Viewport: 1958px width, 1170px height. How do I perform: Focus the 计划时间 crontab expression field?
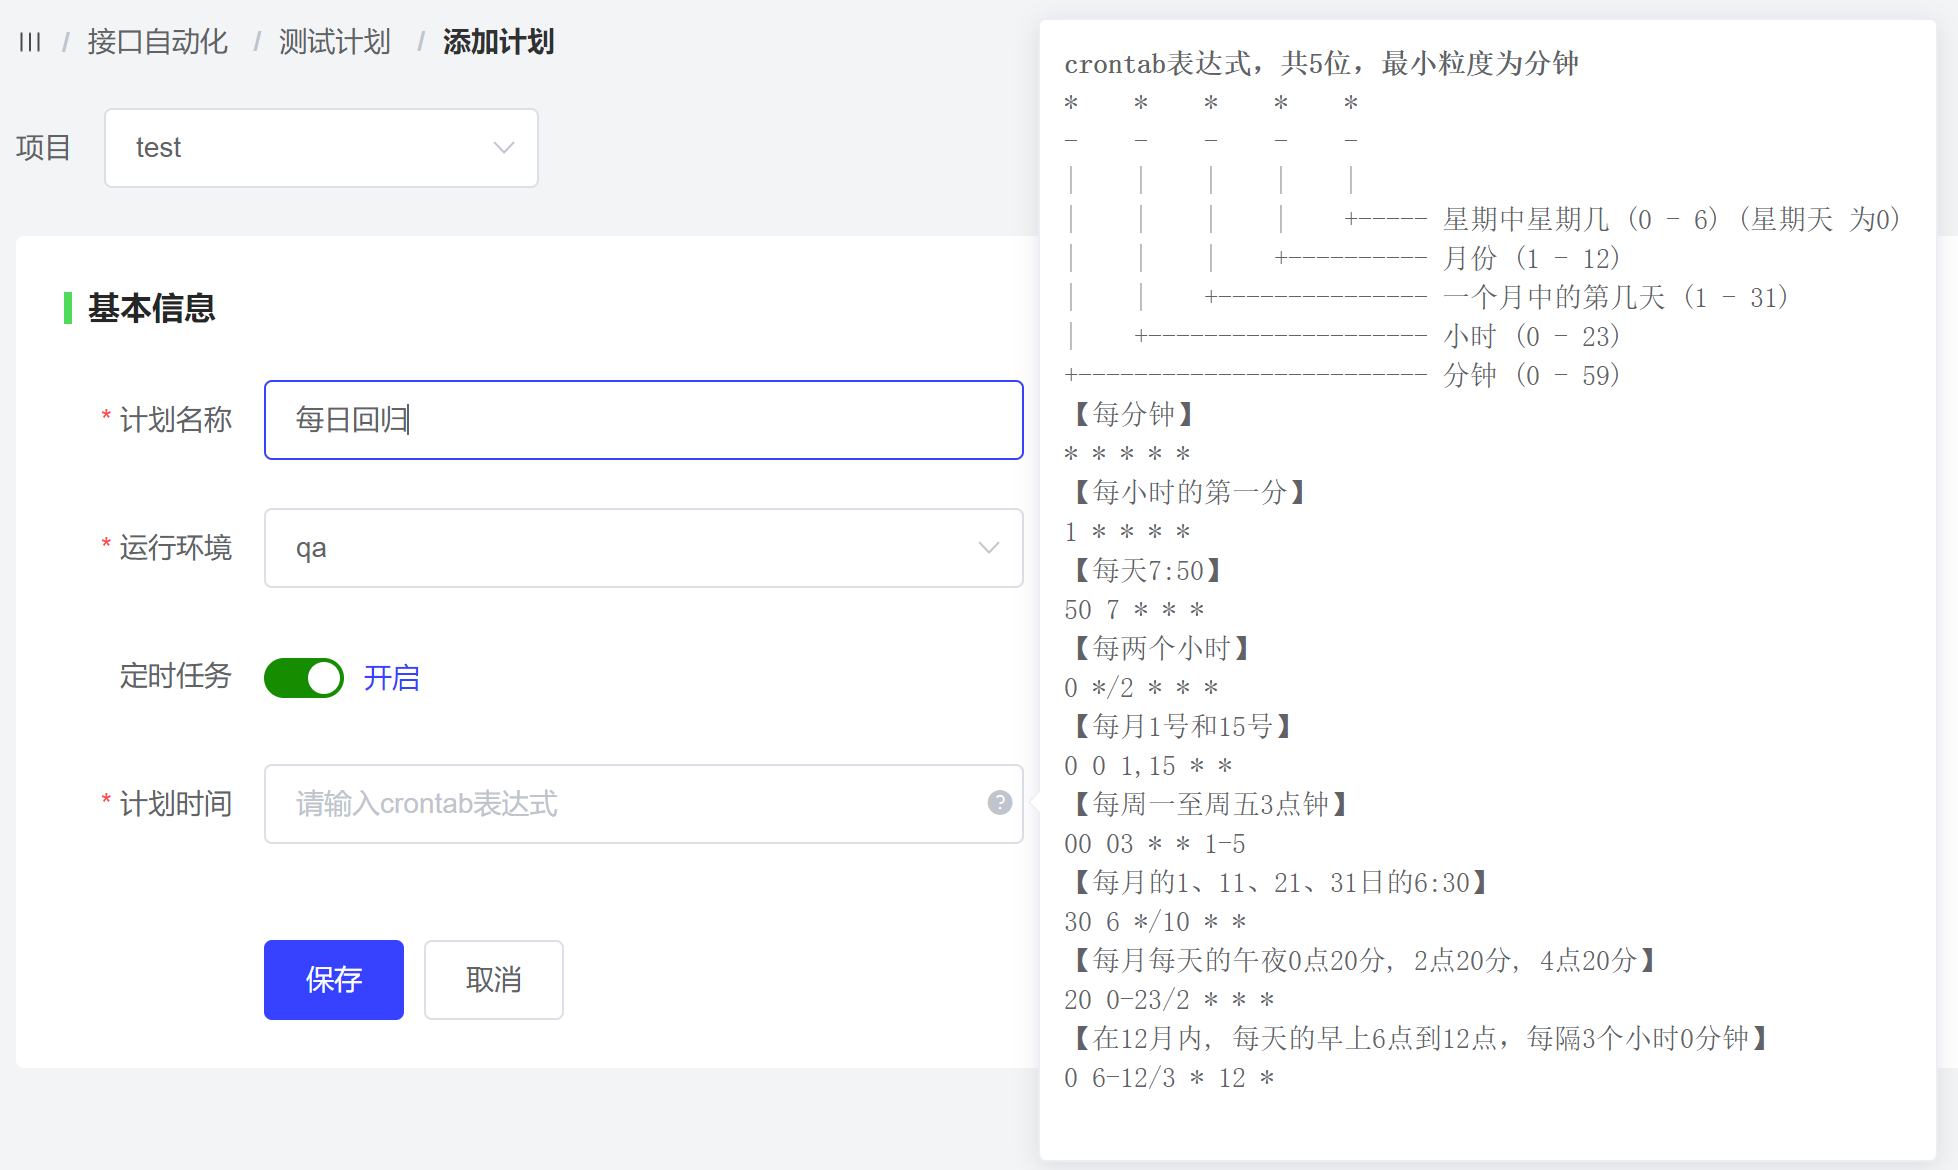[644, 804]
